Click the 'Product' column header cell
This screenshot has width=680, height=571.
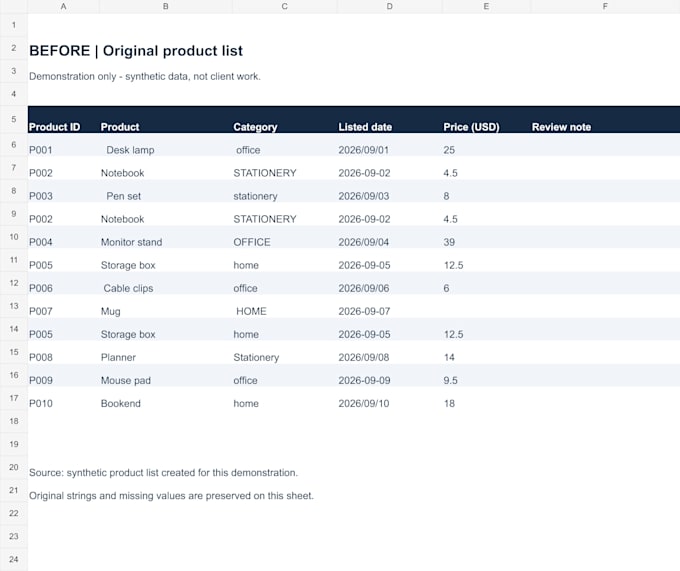click(166, 120)
